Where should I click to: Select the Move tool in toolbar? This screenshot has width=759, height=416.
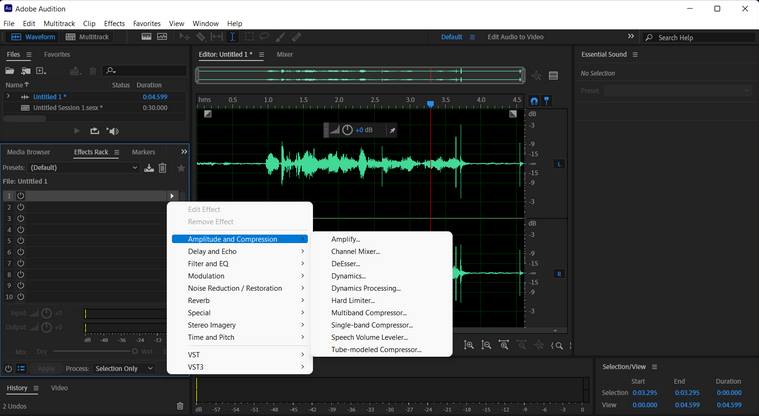pos(184,37)
